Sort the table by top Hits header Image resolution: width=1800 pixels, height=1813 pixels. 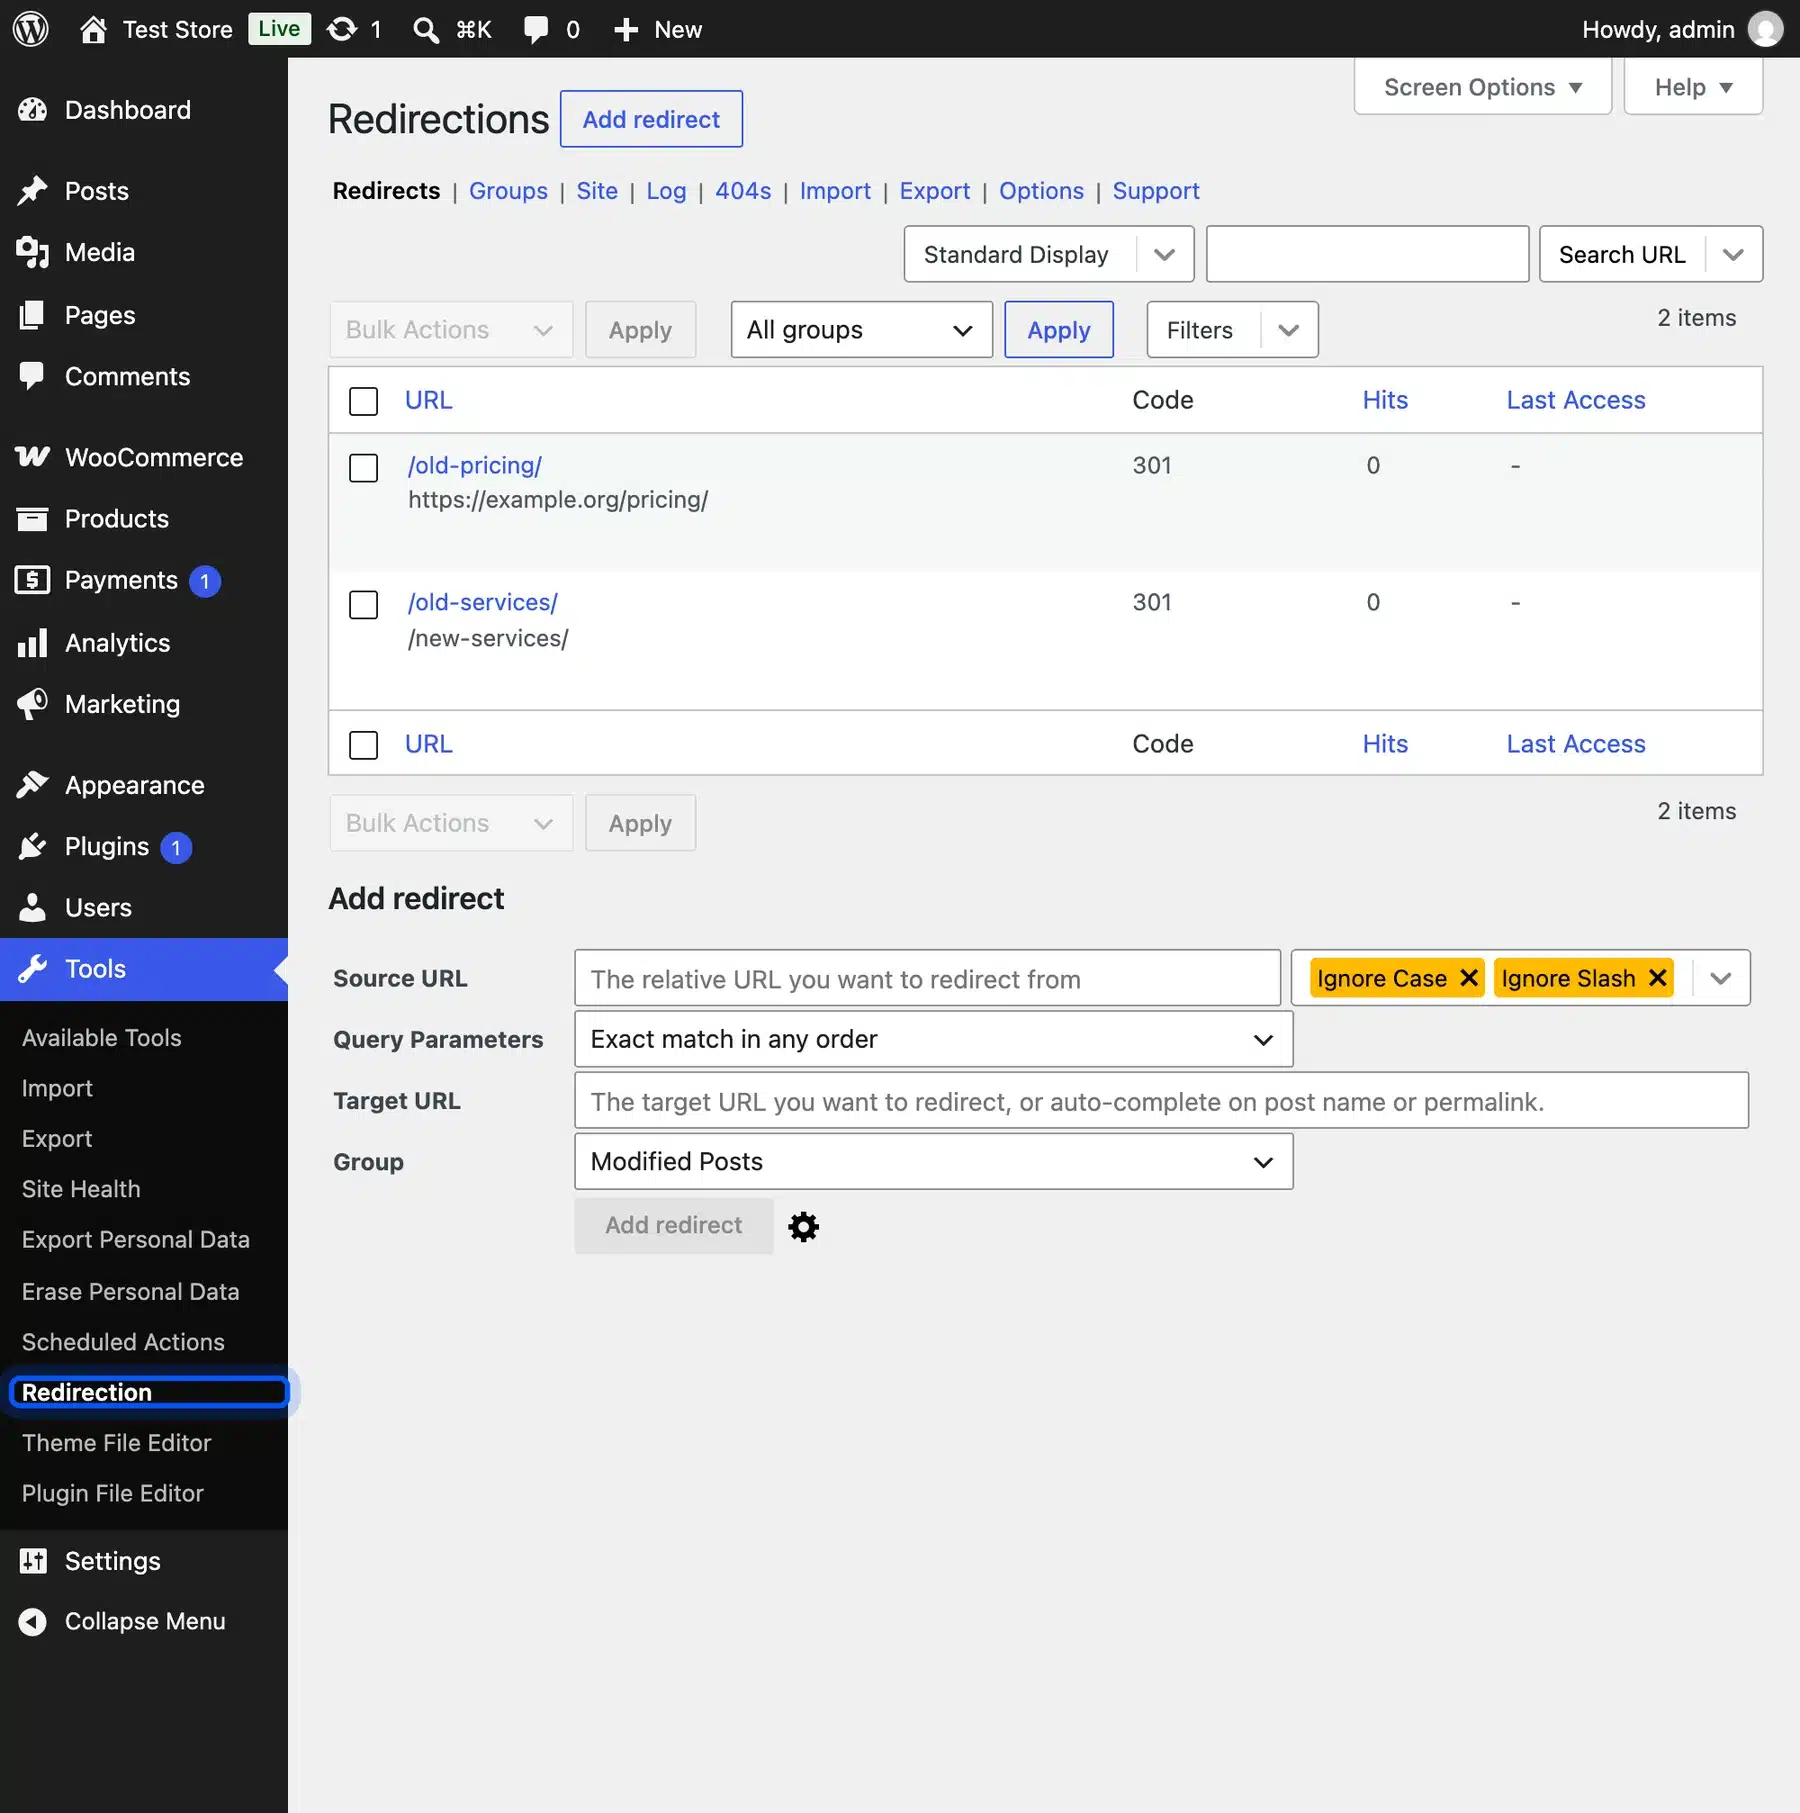[1385, 400]
